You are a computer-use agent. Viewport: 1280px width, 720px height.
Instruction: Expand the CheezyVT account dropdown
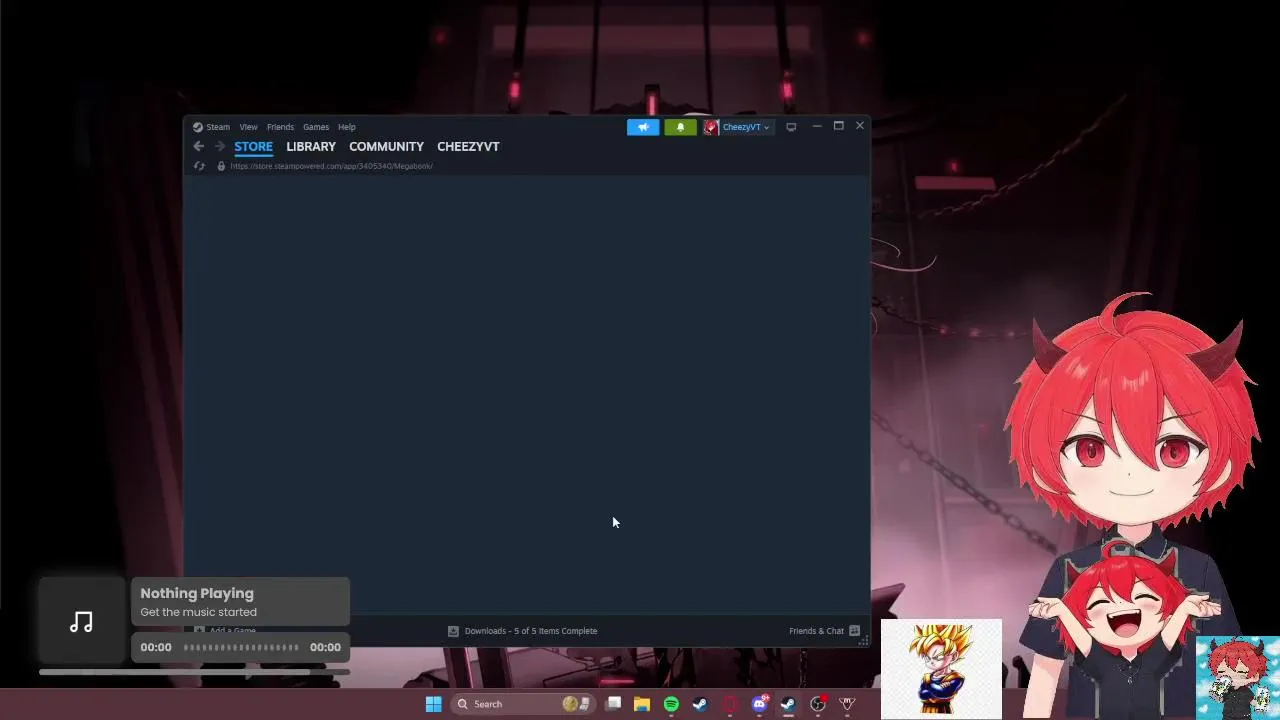click(x=746, y=127)
